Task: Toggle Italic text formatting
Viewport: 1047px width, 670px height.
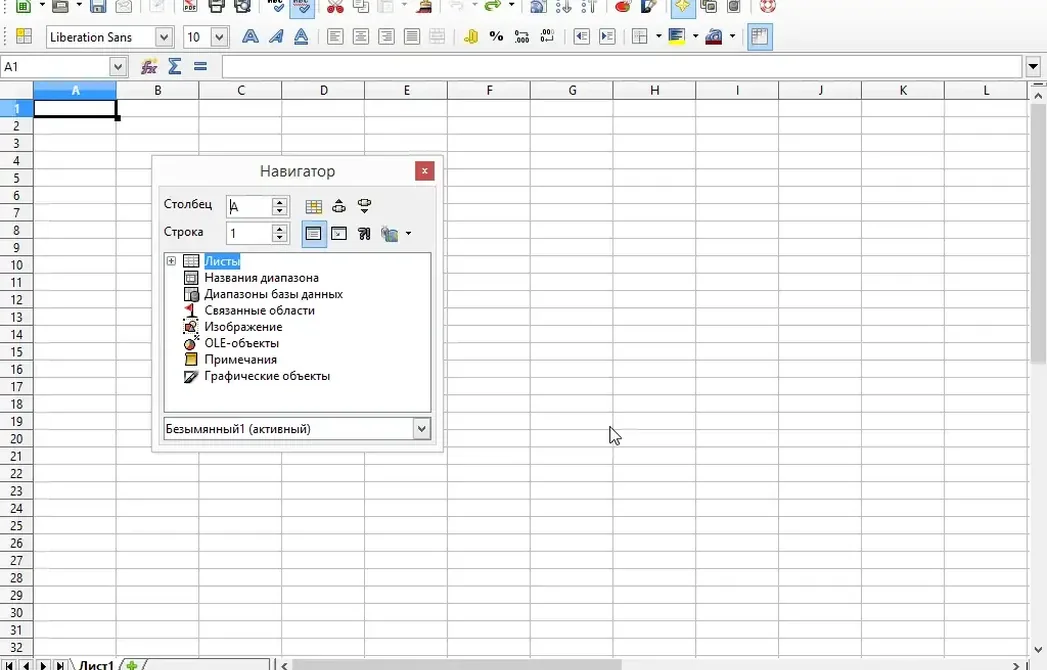Action: tap(276, 36)
